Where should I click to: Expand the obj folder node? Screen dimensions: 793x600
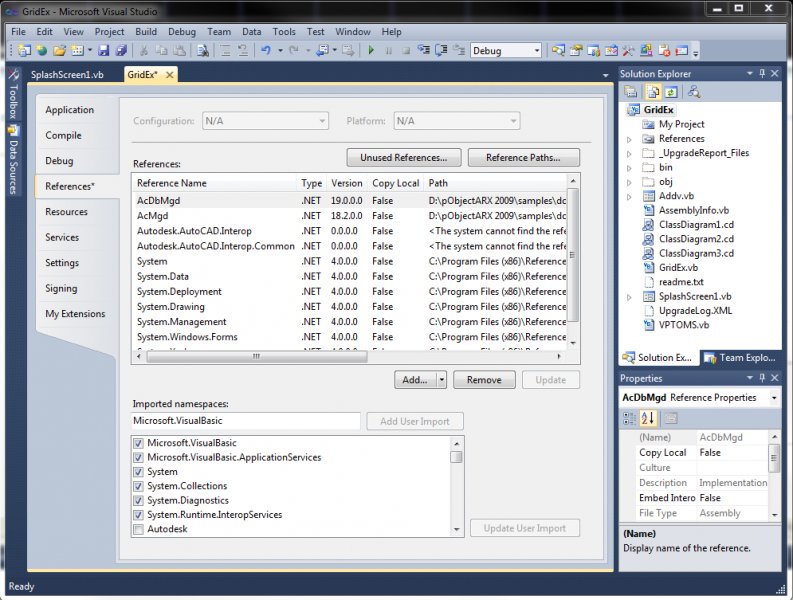[629, 182]
